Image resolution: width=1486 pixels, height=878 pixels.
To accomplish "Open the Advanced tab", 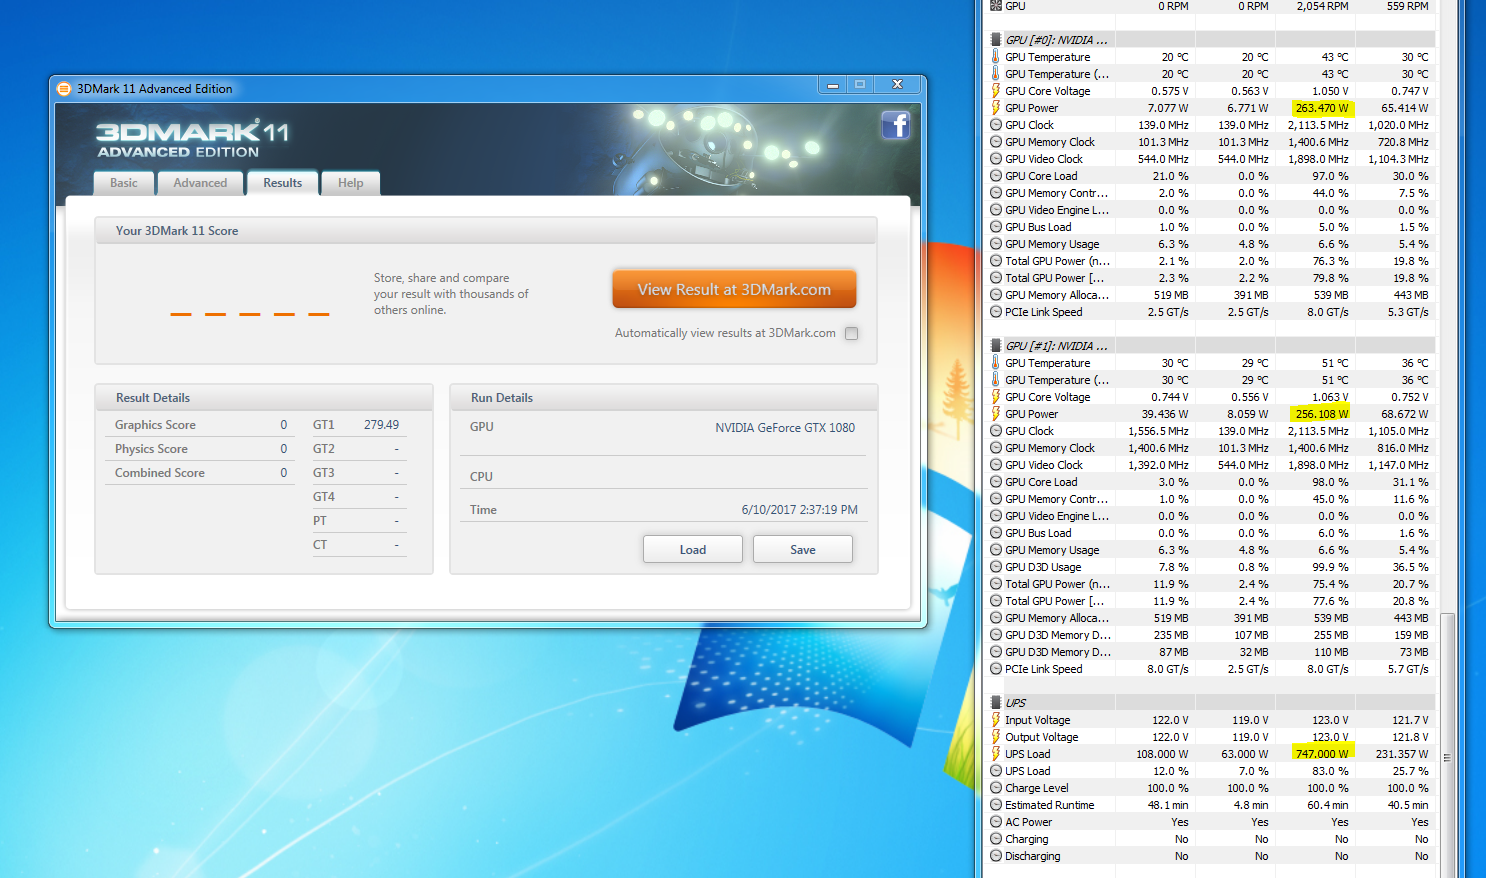I will tap(200, 183).
